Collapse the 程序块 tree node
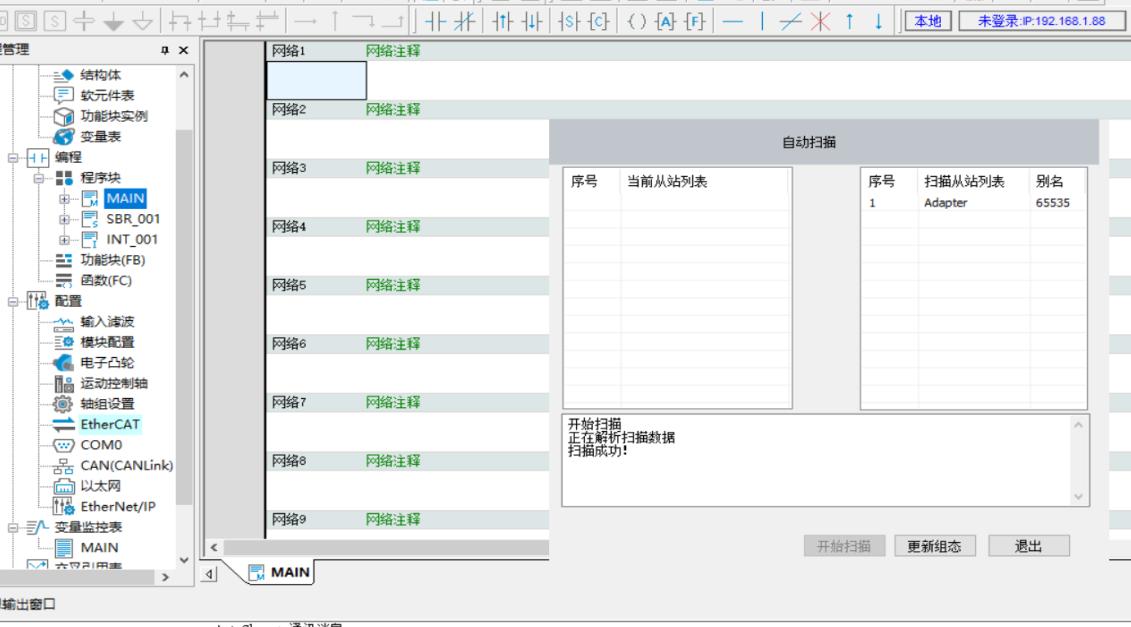Image resolution: width=1131 pixels, height=627 pixels. click(39, 177)
